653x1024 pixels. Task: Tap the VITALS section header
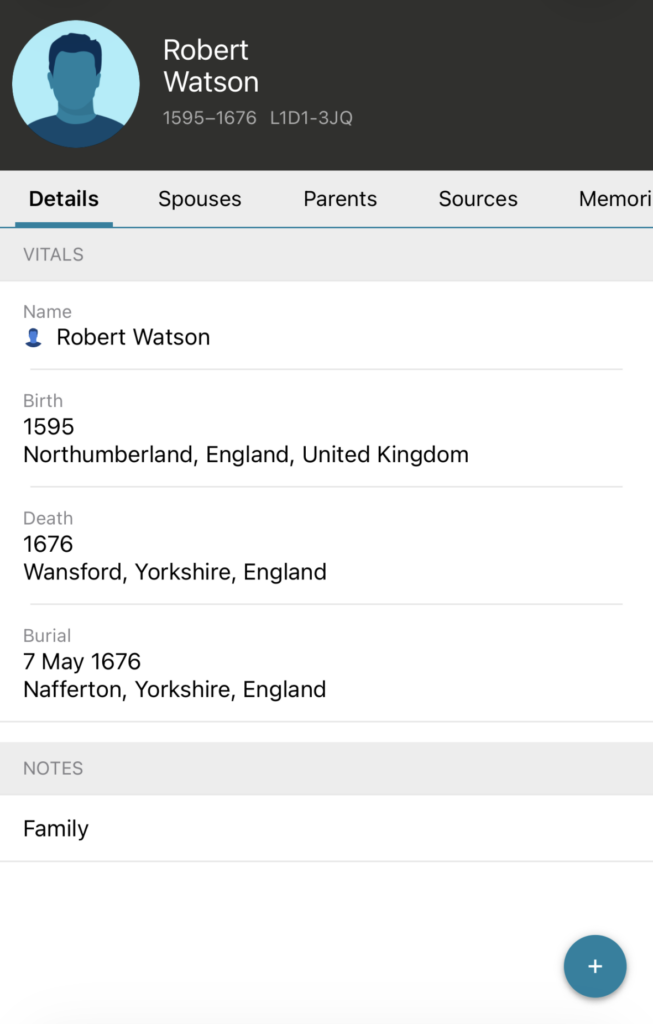(x=54, y=255)
